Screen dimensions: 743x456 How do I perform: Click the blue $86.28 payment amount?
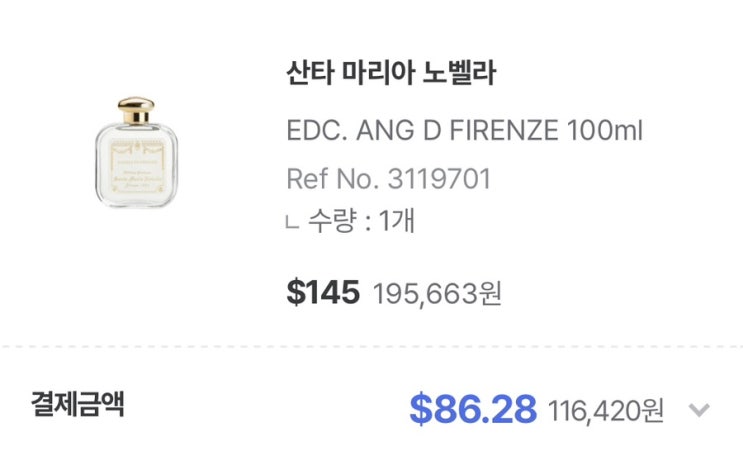[474, 408]
